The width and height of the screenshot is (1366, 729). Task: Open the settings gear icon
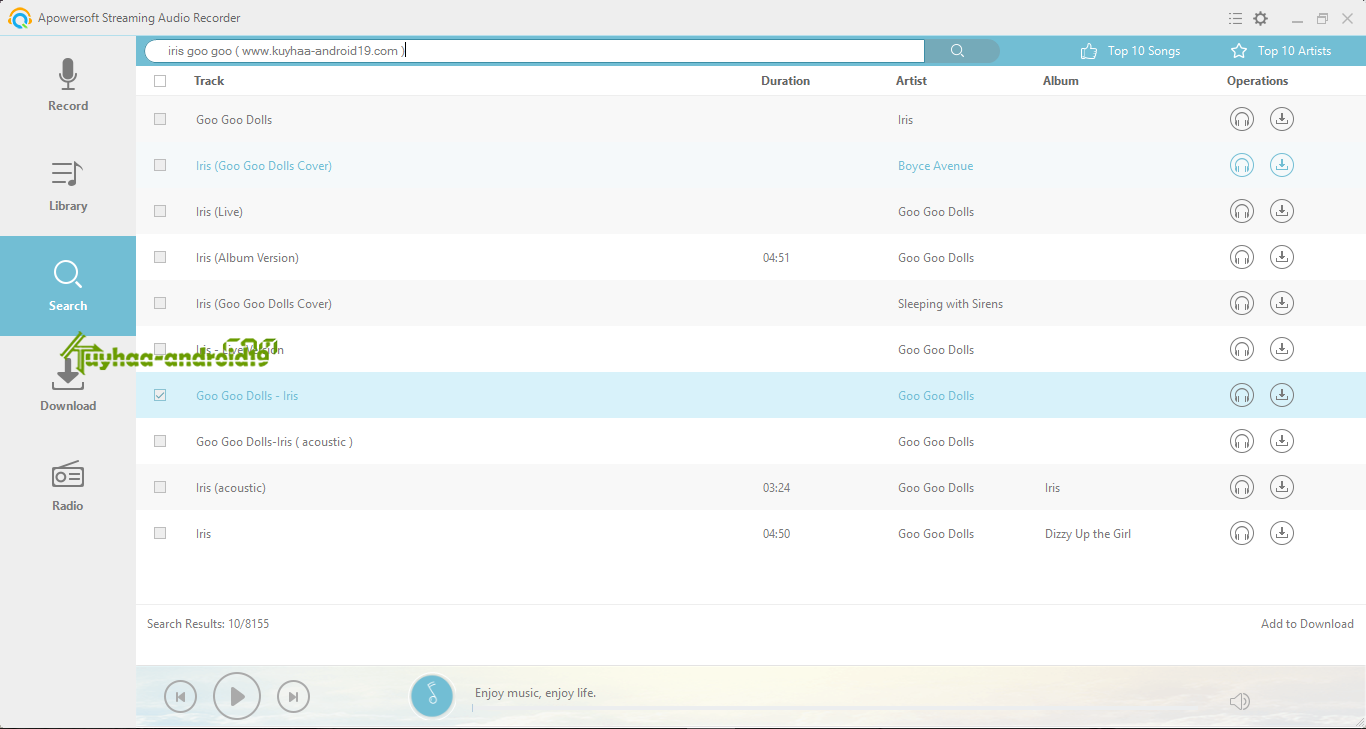click(x=1261, y=18)
